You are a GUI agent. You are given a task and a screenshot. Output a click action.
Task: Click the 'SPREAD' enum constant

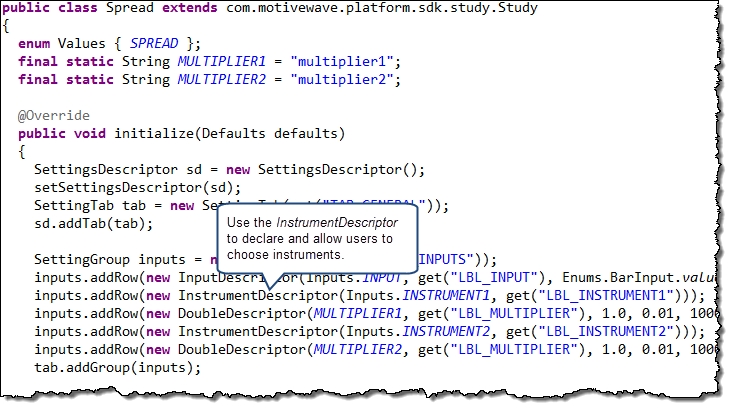[154, 43]
